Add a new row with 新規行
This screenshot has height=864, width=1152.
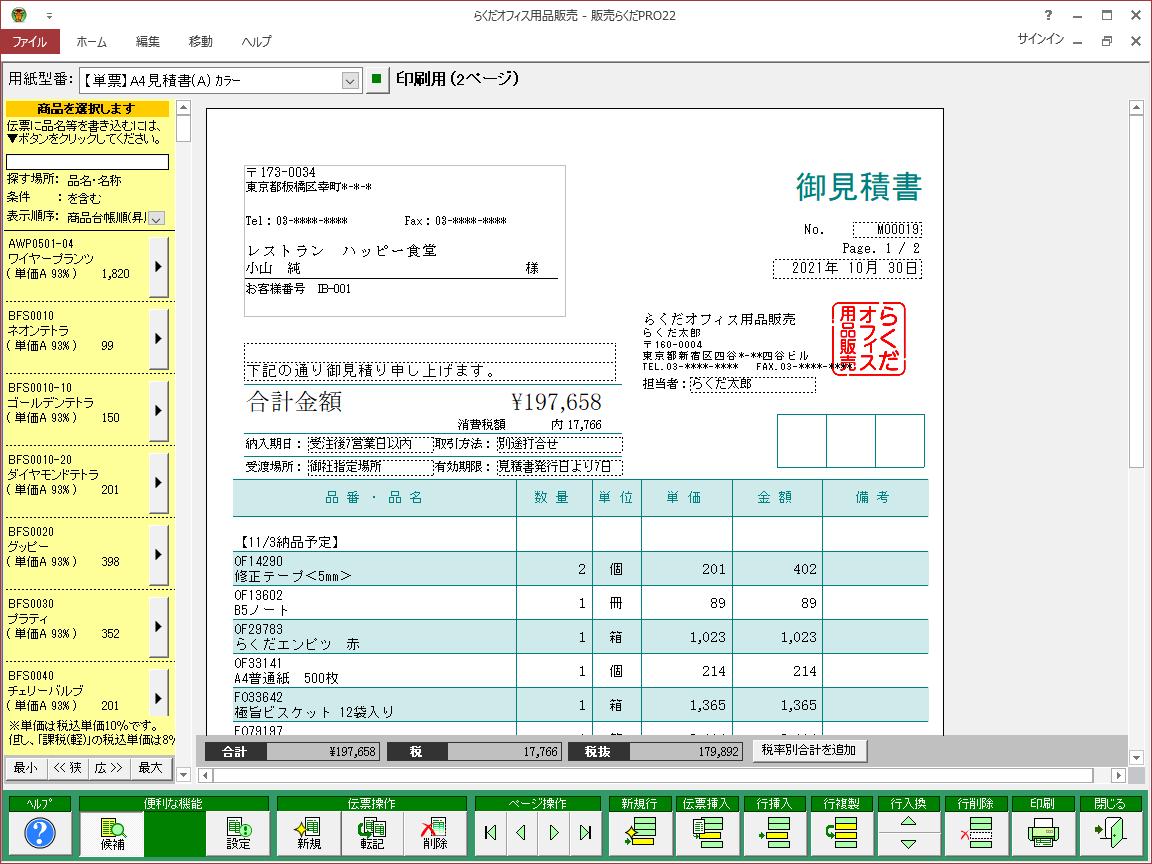640,832
